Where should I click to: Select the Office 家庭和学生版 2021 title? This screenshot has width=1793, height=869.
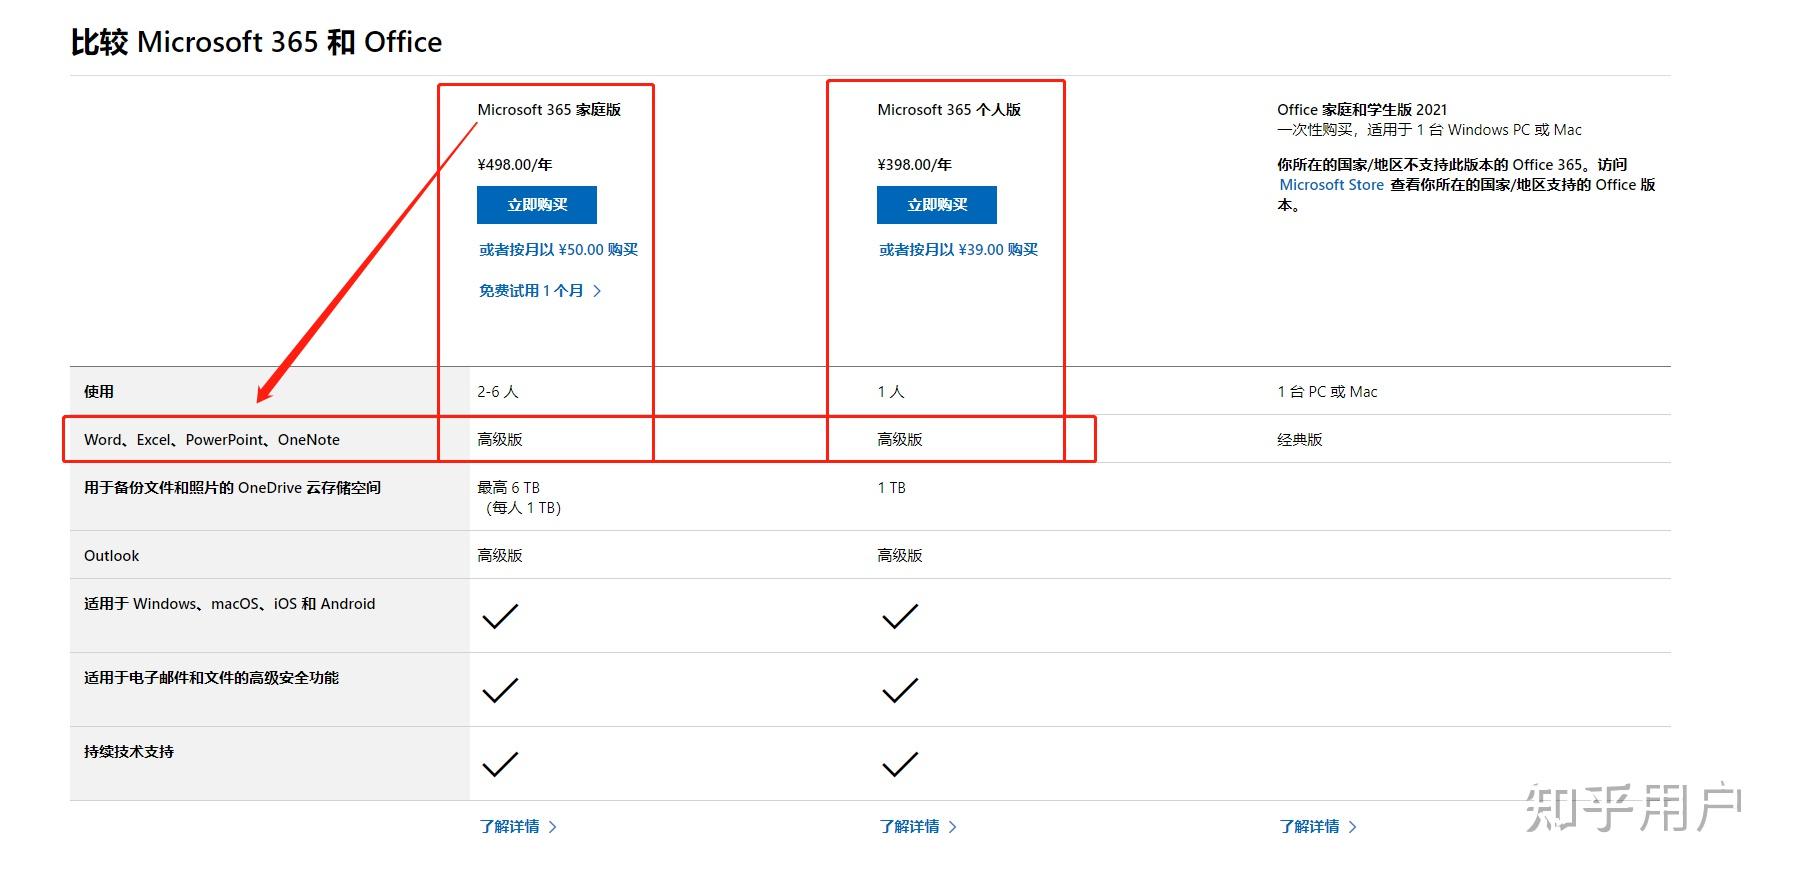(x=1362, y=110)
